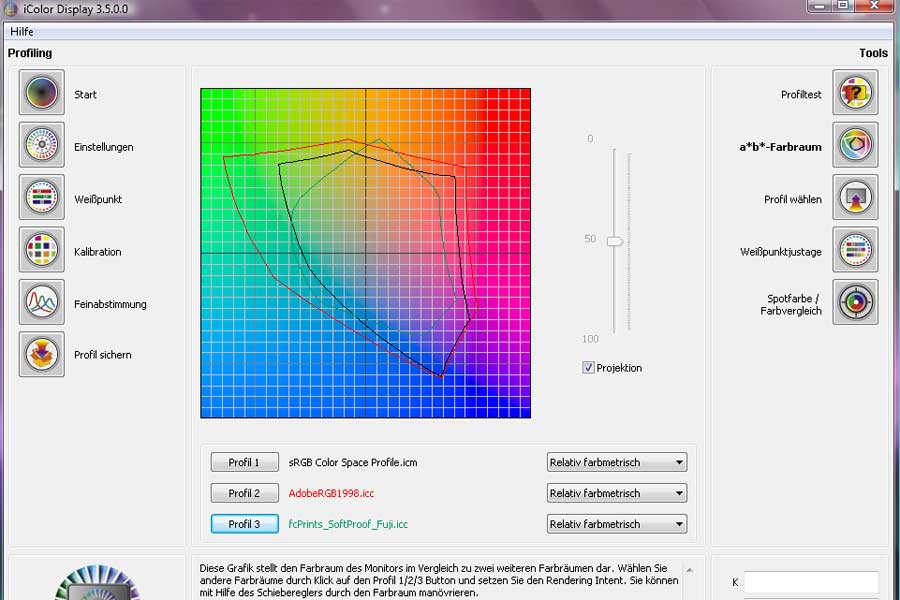Click the Weißpunkt label

click(x=98, y=199)
